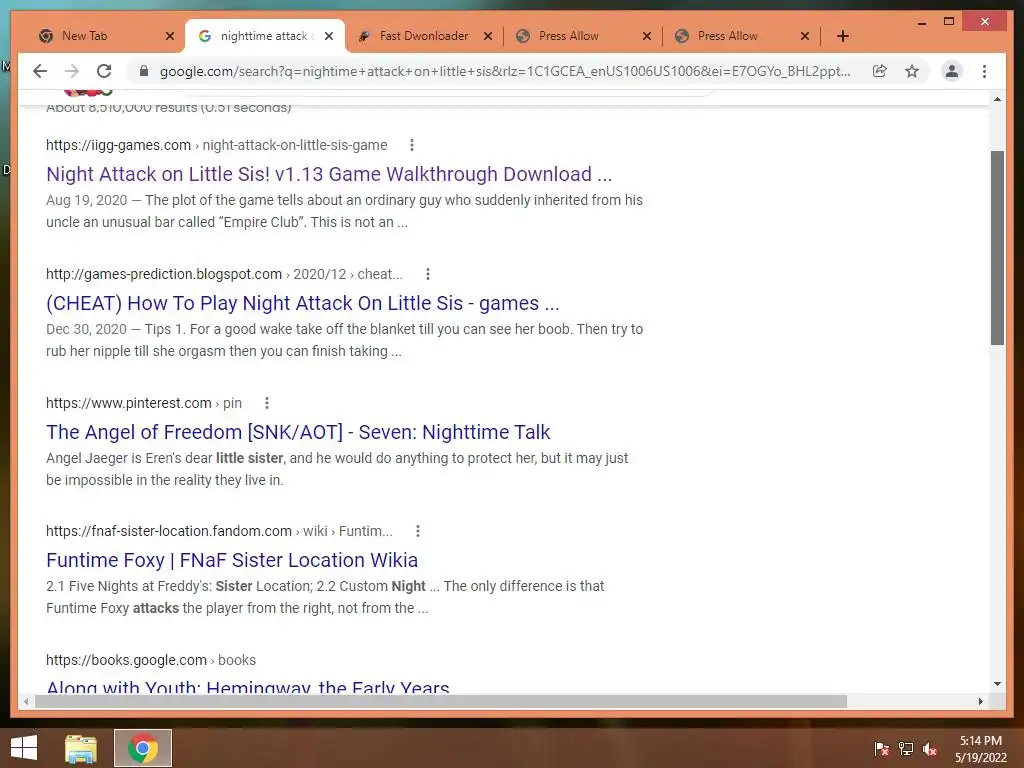The width and height of the screenshot is (1024, 768).
Task: Open the network tray icon
Action: (906, 749)
